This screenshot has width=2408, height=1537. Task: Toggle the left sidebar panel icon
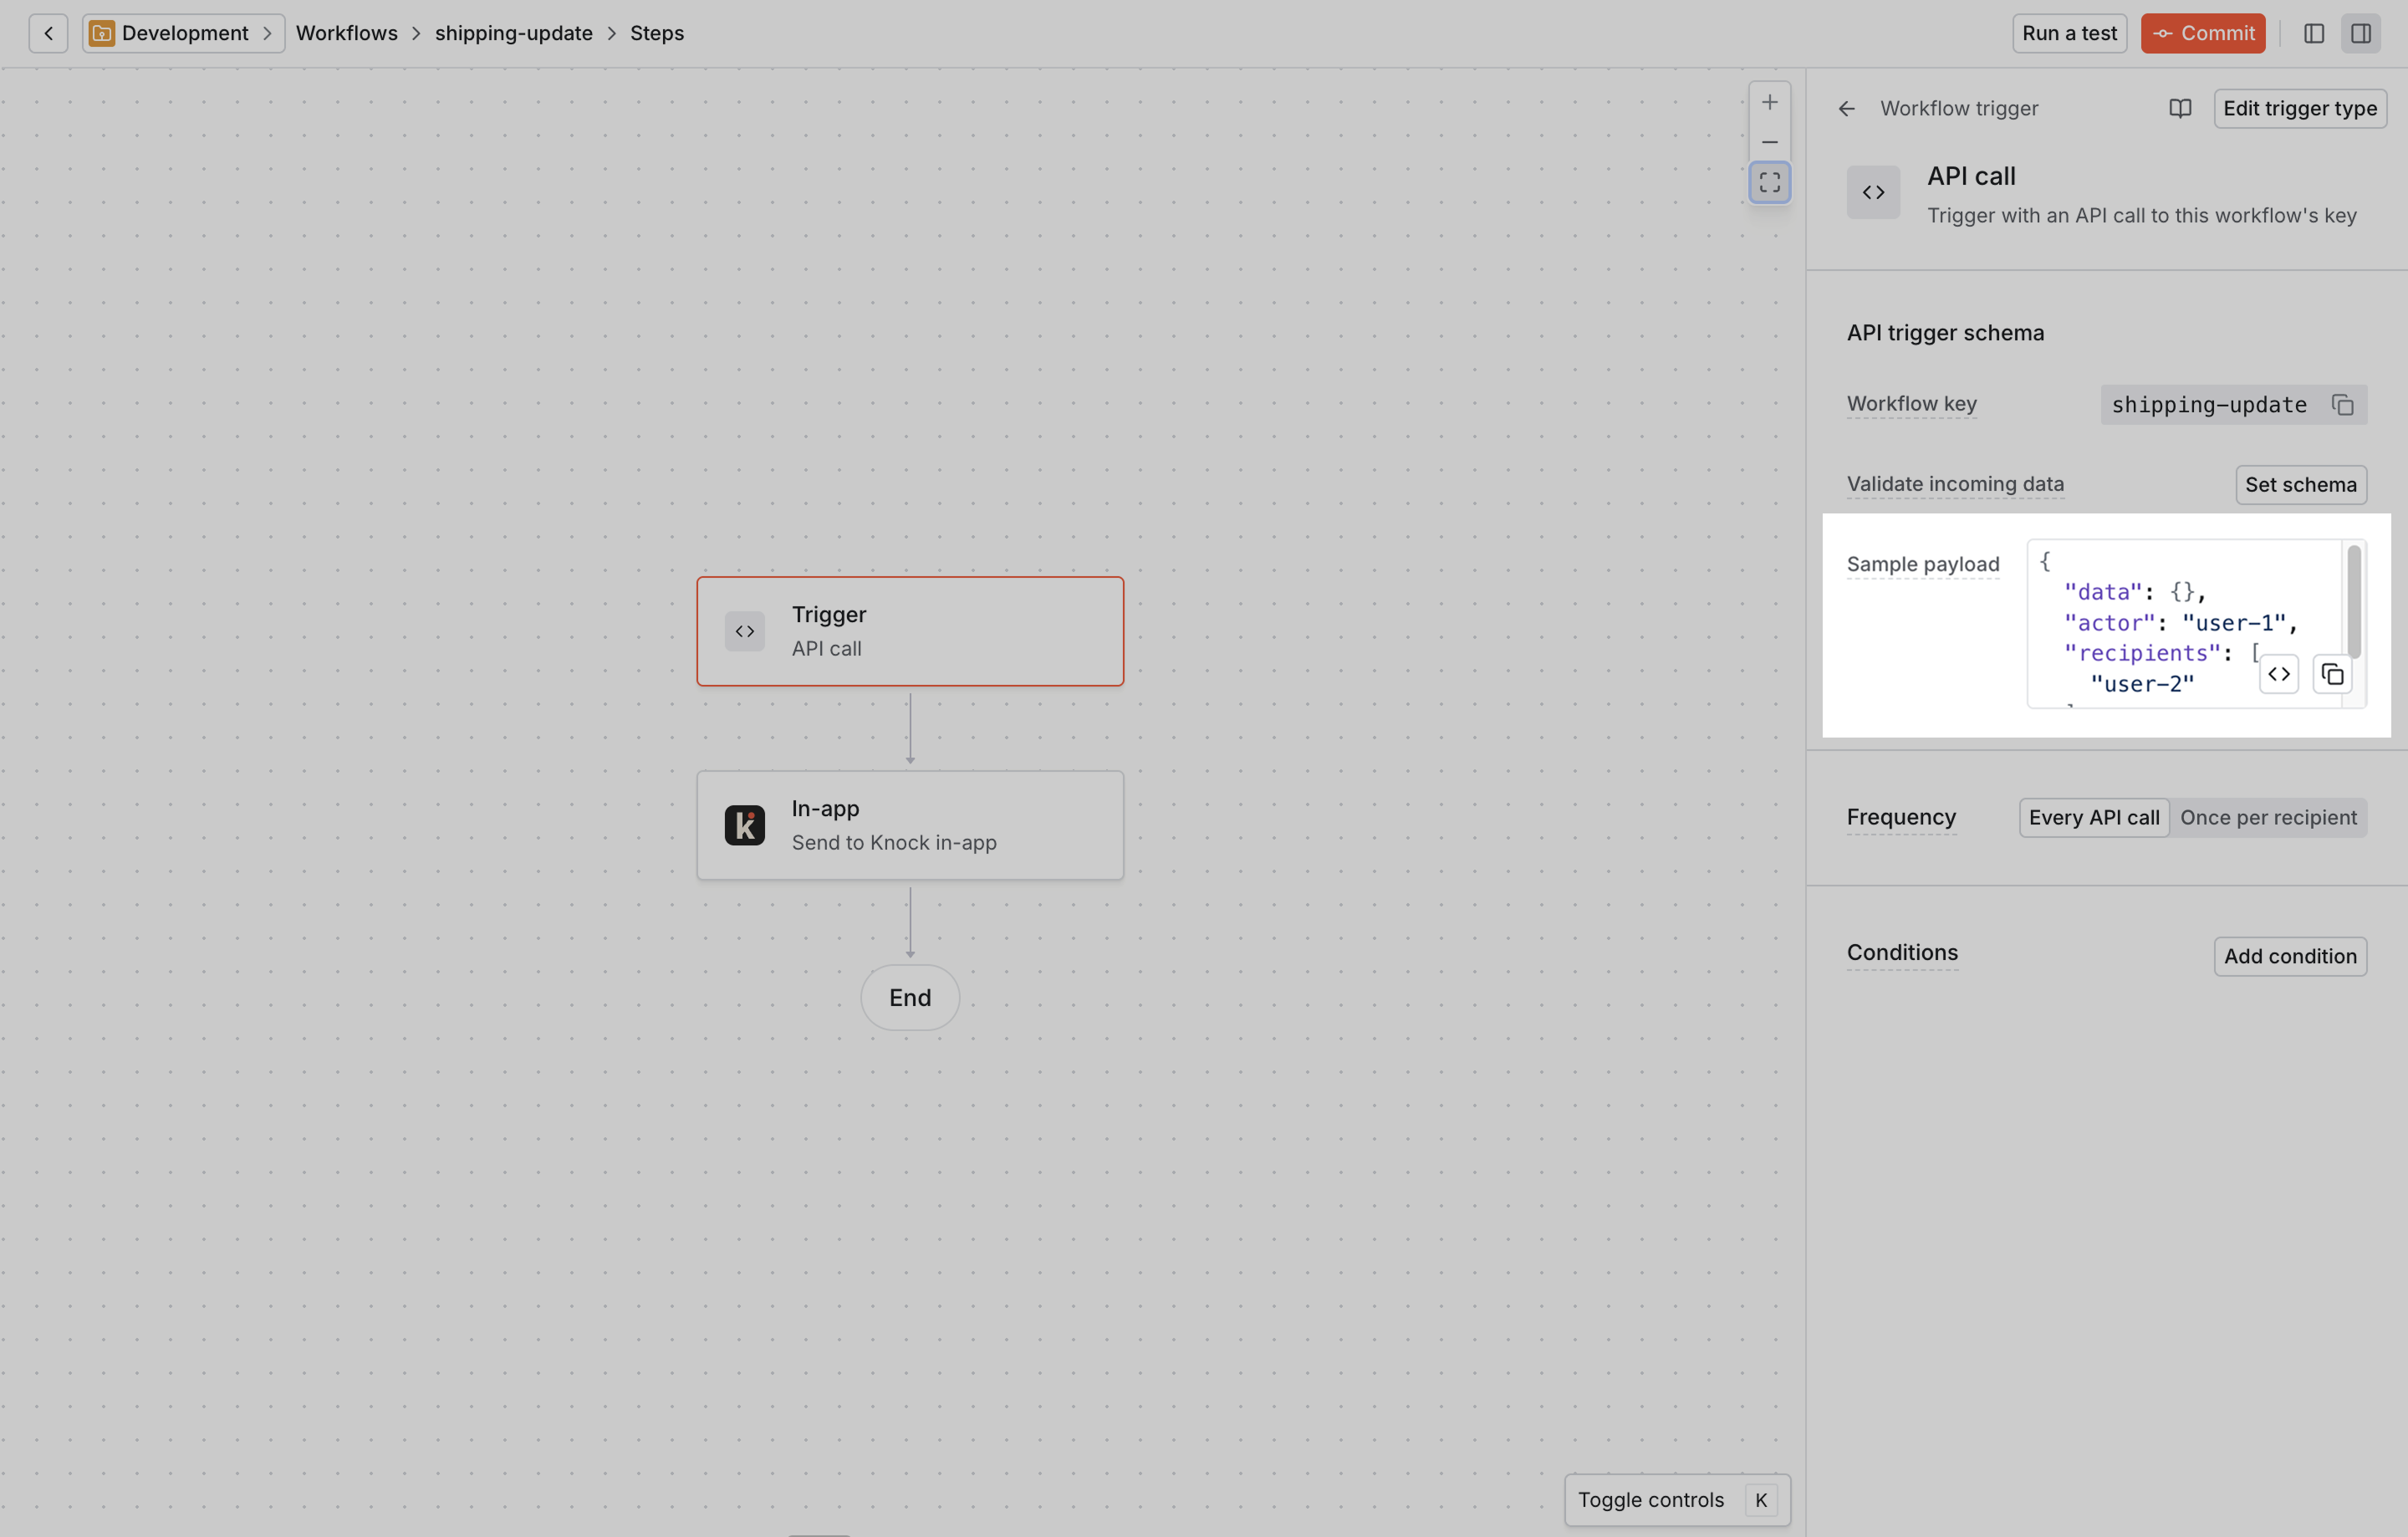pyautogui.click(x=2313, y=33)
